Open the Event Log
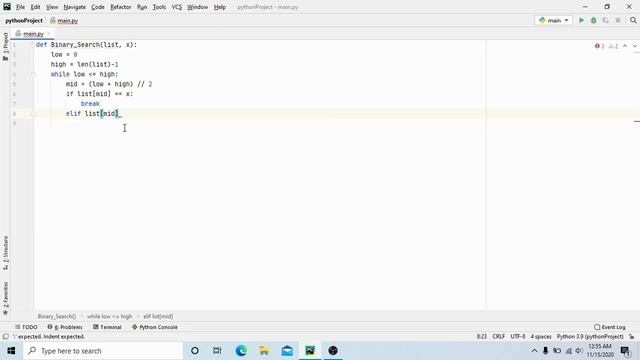 [610, 327]
